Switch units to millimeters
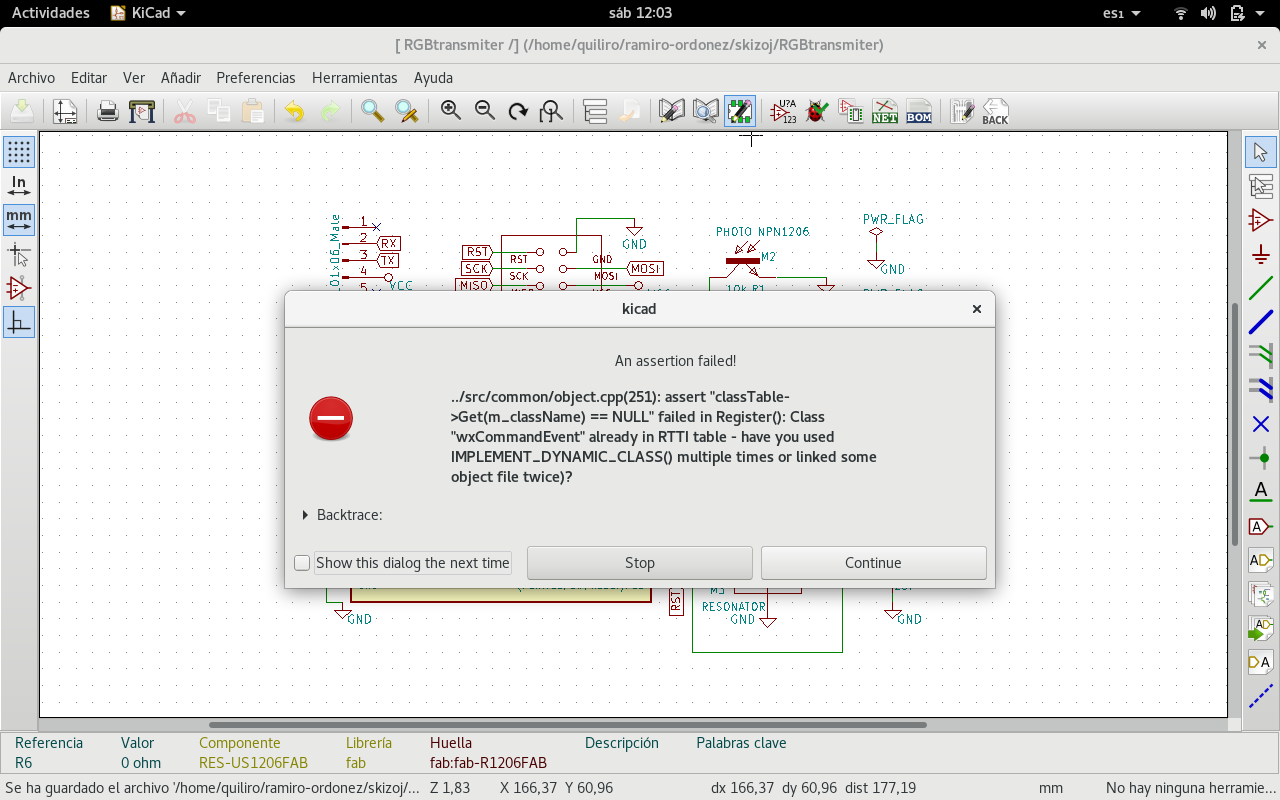 click(x=19, y=220)
